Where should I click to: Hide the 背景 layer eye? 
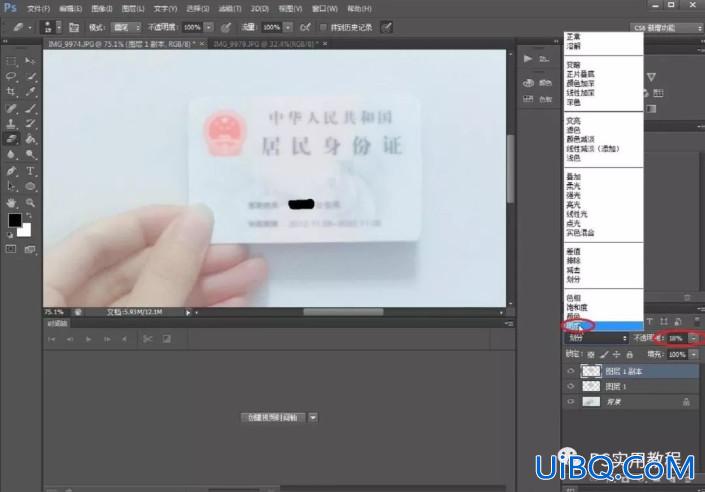571,402
